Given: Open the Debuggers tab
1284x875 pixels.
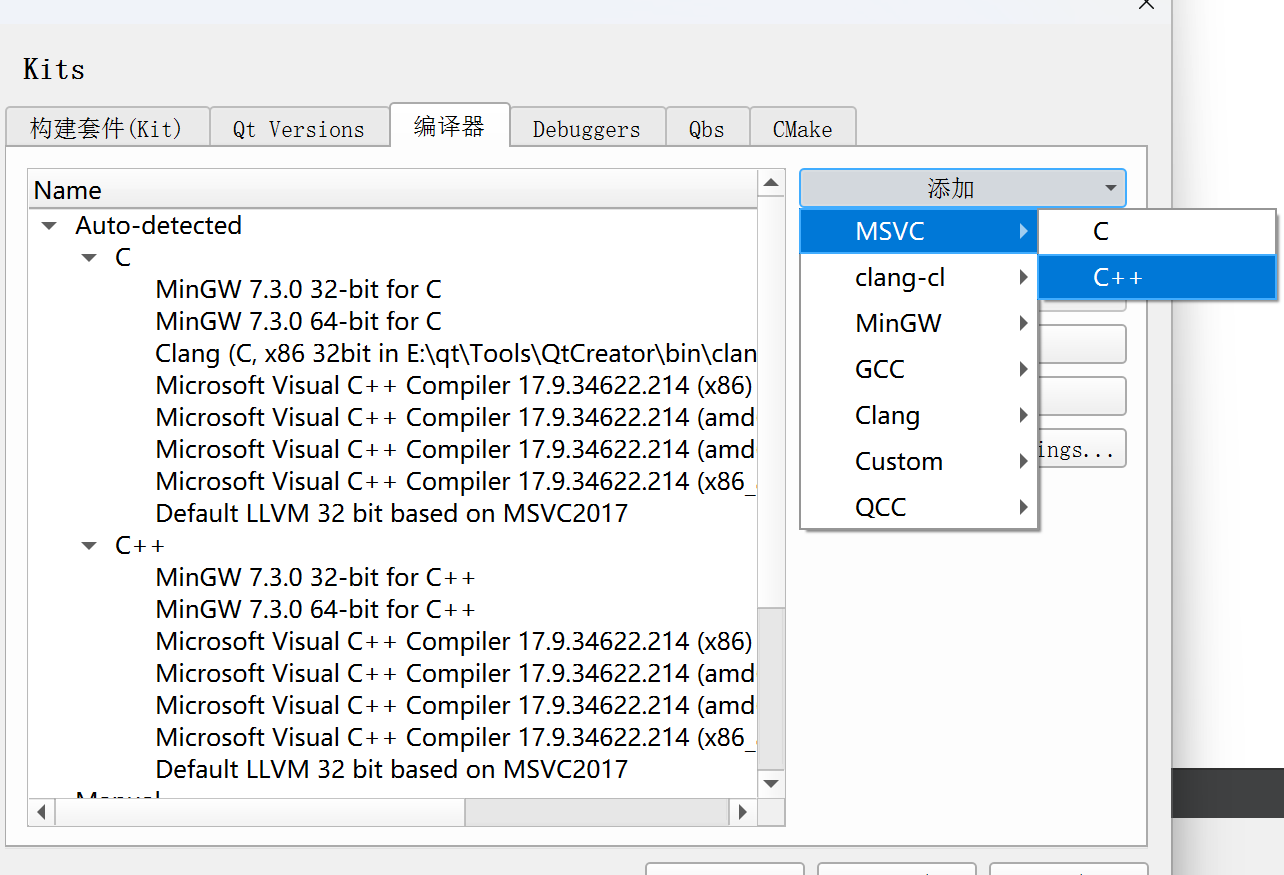Looking at the screenshot, I should tap(587, 128).
